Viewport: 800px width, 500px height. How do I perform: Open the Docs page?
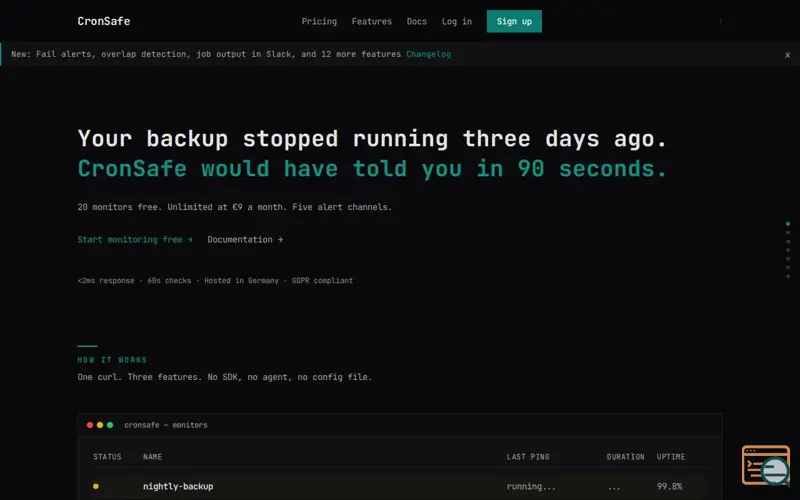click(416, 21)
